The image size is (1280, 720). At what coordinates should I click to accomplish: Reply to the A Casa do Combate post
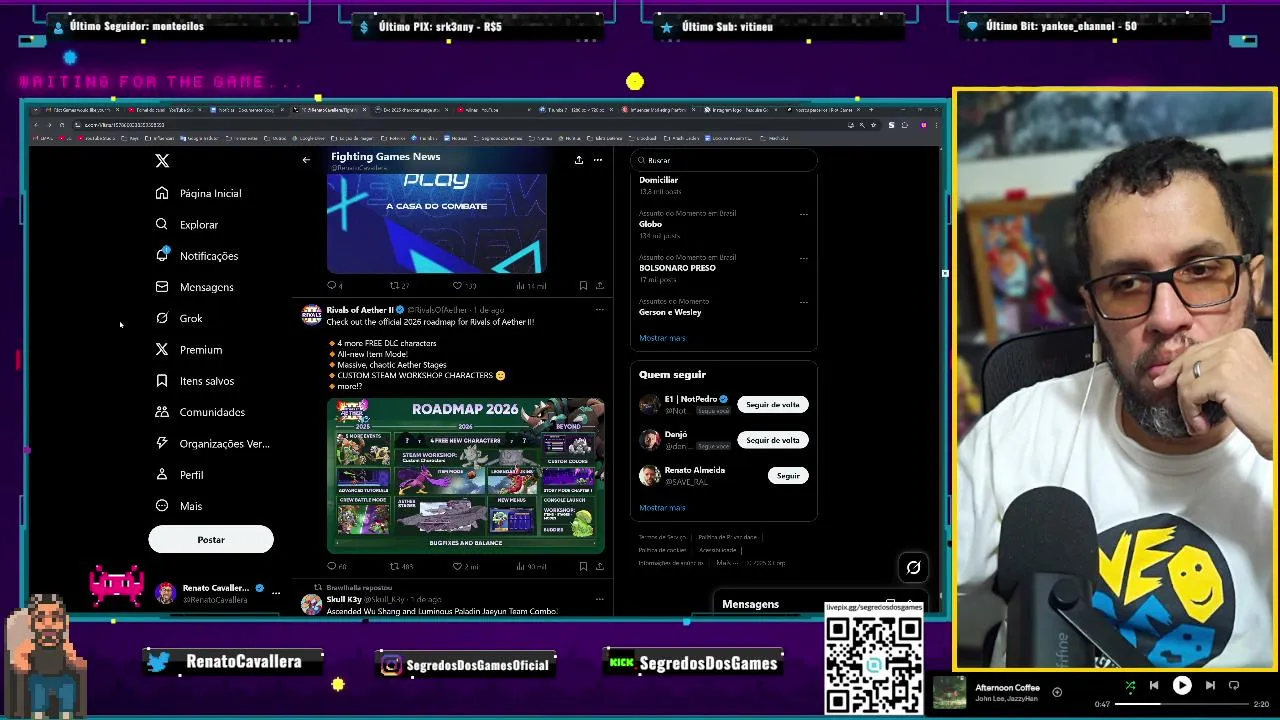[335, 286]
